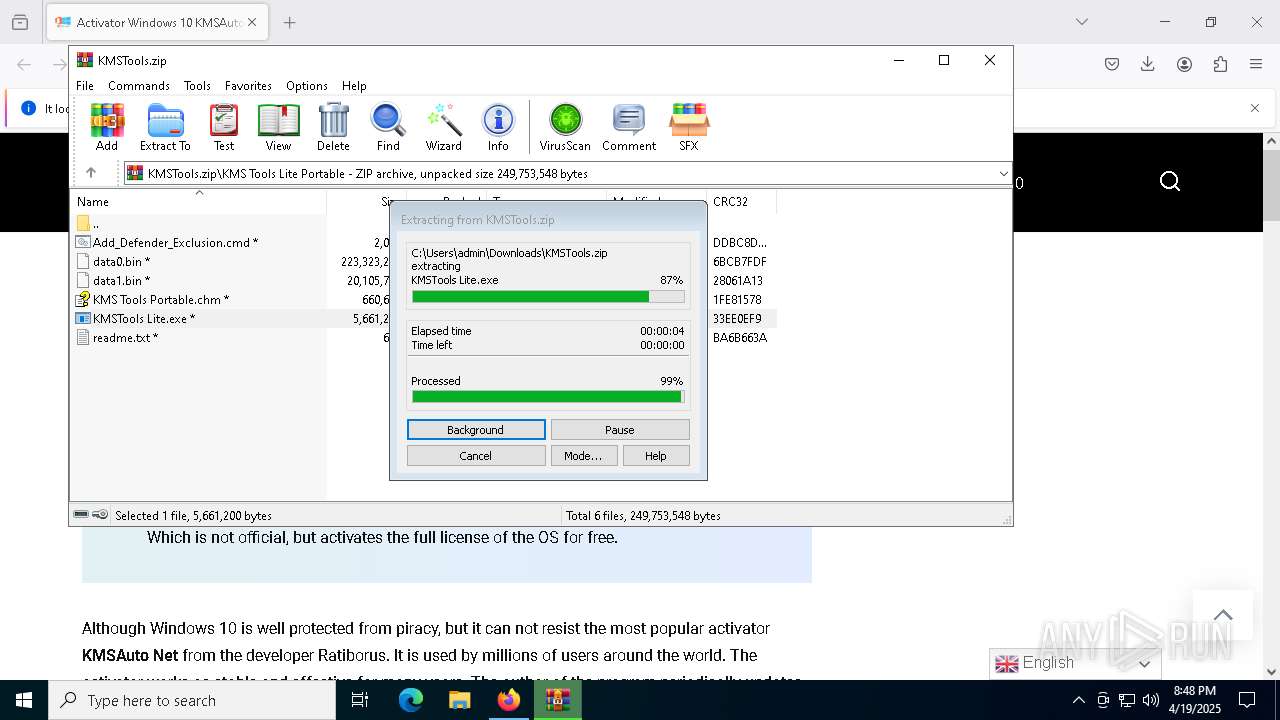
Task: Open the Windows Start menu
Action: [24, 700]
